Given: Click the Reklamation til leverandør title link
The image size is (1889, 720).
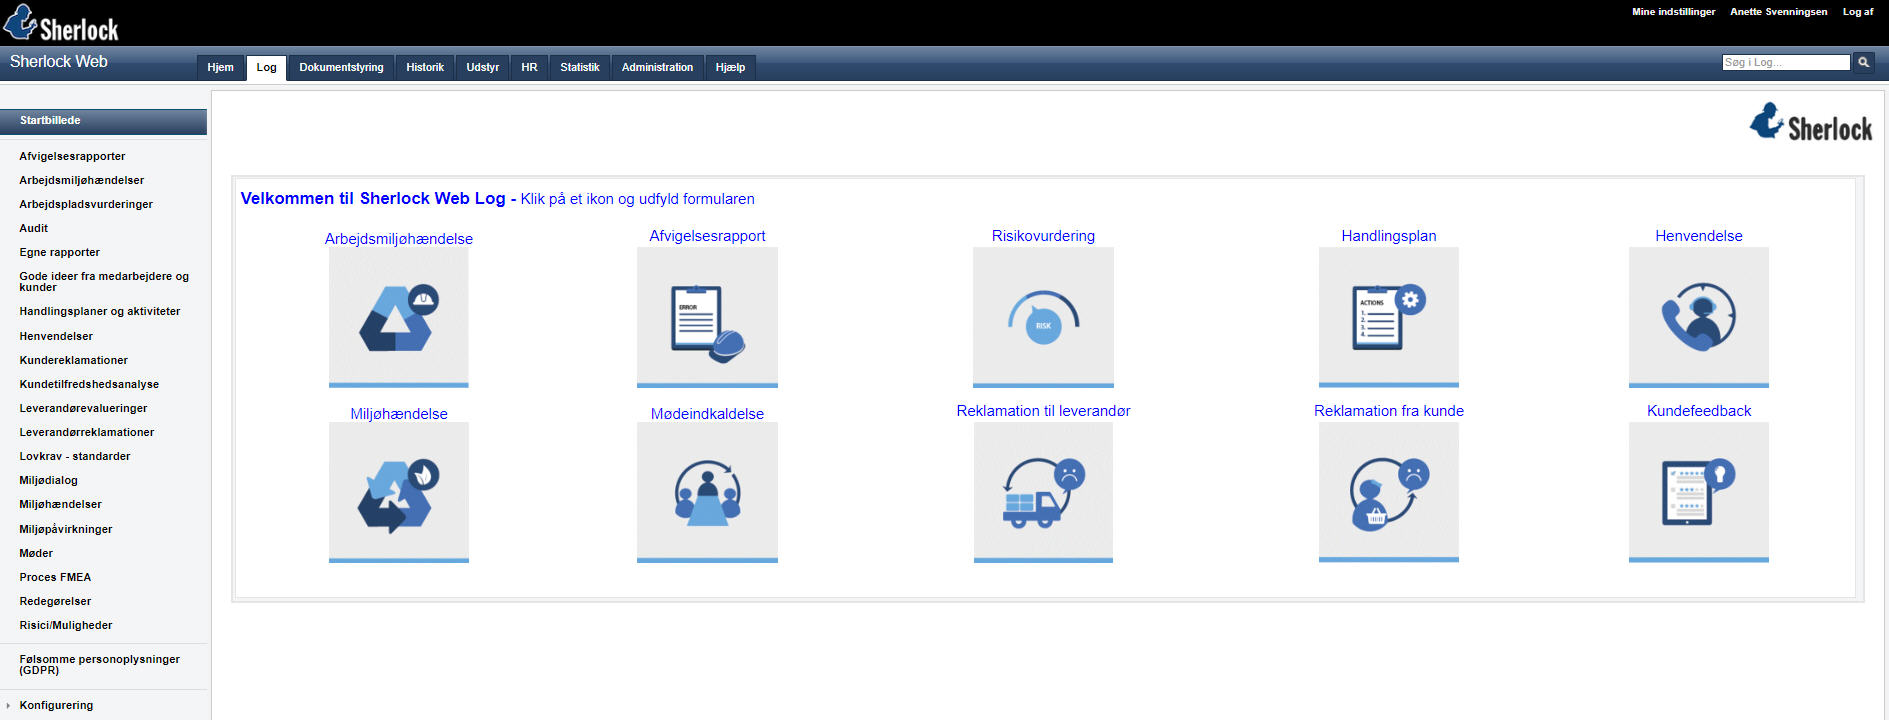Looking at the screenshot, I should pos(1043,411).
